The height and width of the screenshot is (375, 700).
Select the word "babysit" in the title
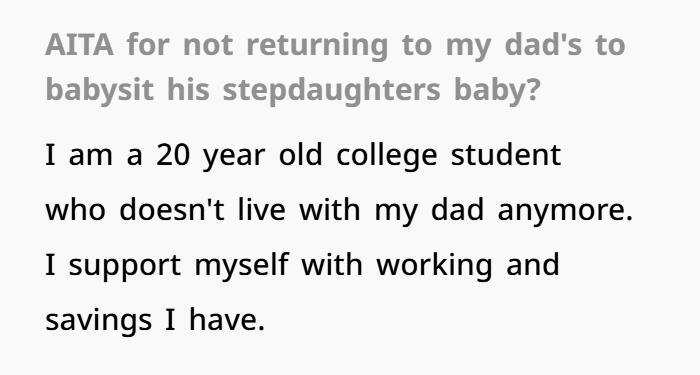tap(100, 91)
